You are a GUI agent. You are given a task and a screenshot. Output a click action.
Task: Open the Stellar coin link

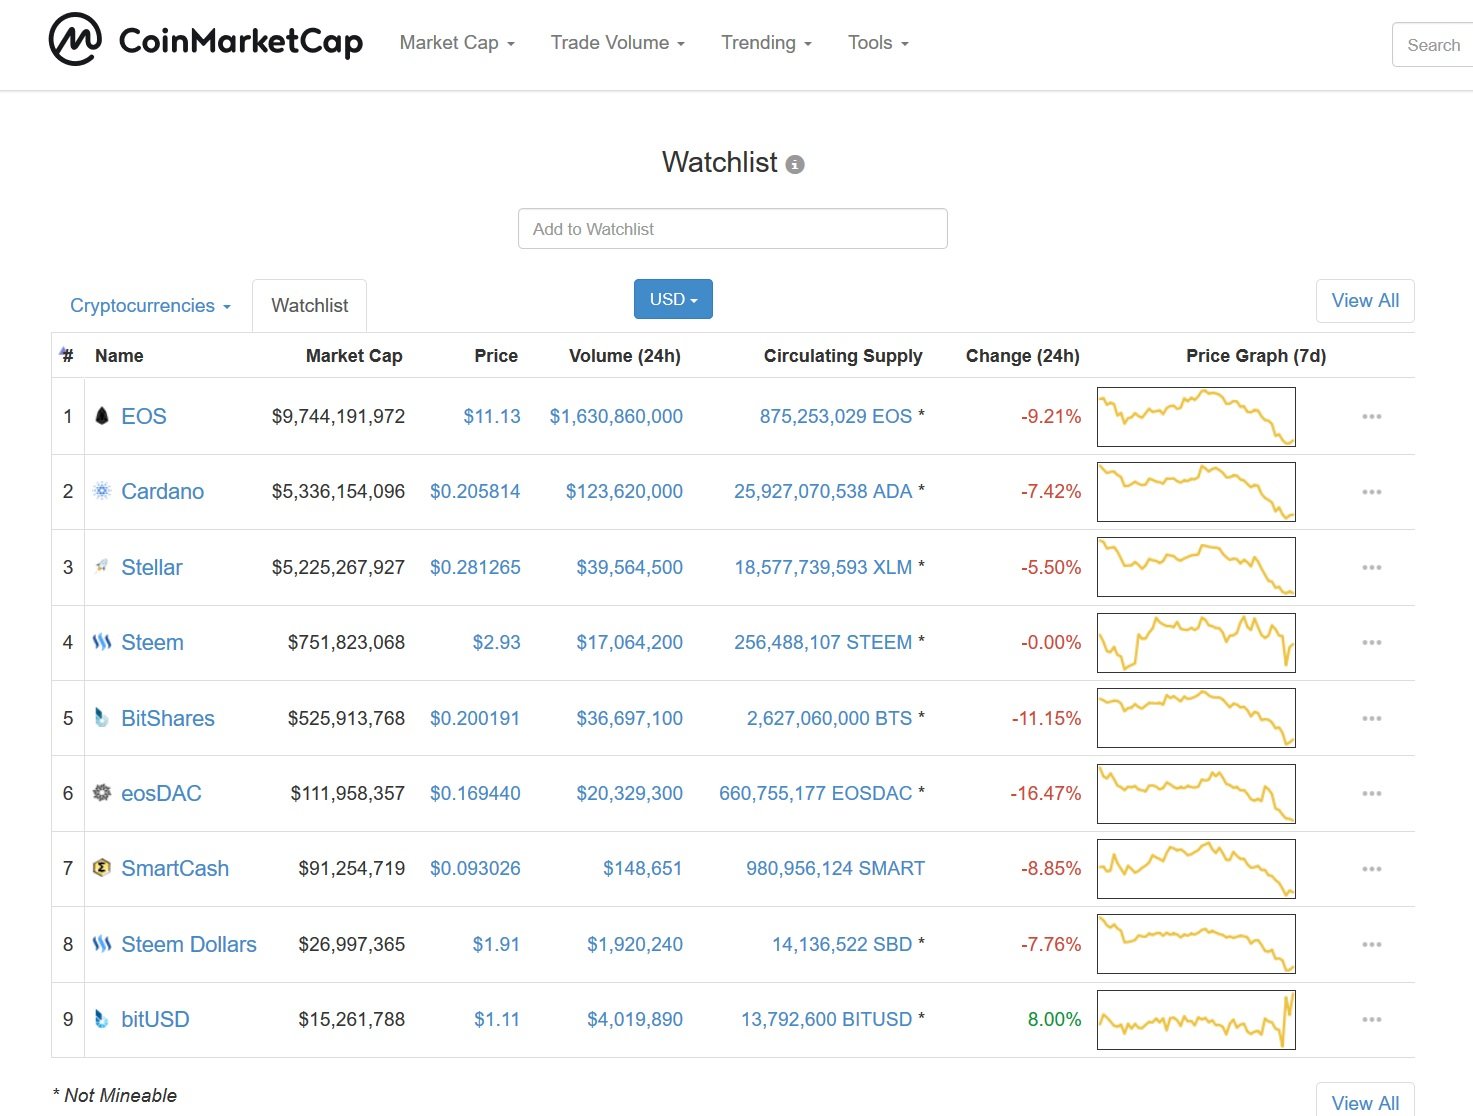pyautogui.click(x=152, y=567)
